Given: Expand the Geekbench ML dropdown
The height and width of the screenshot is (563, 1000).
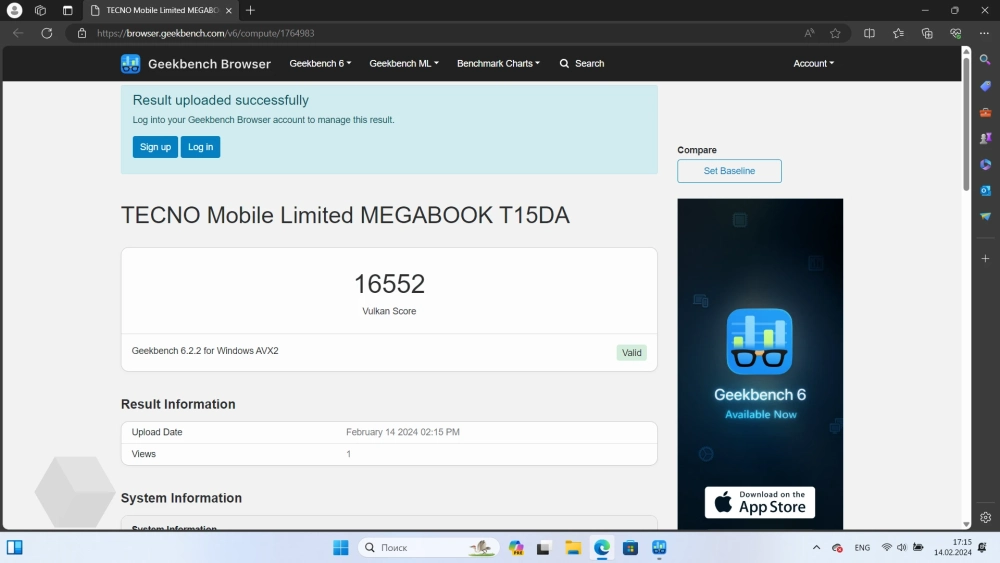Looking at the screenshot, I should click(x=404, y=63).
